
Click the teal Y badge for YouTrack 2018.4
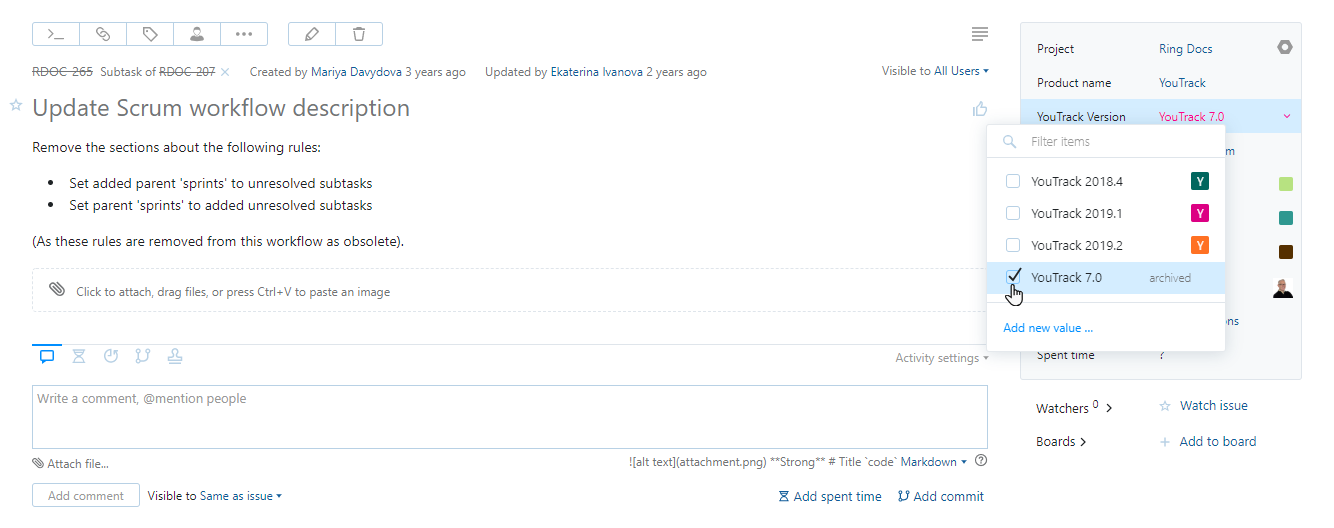point(1200,181)
